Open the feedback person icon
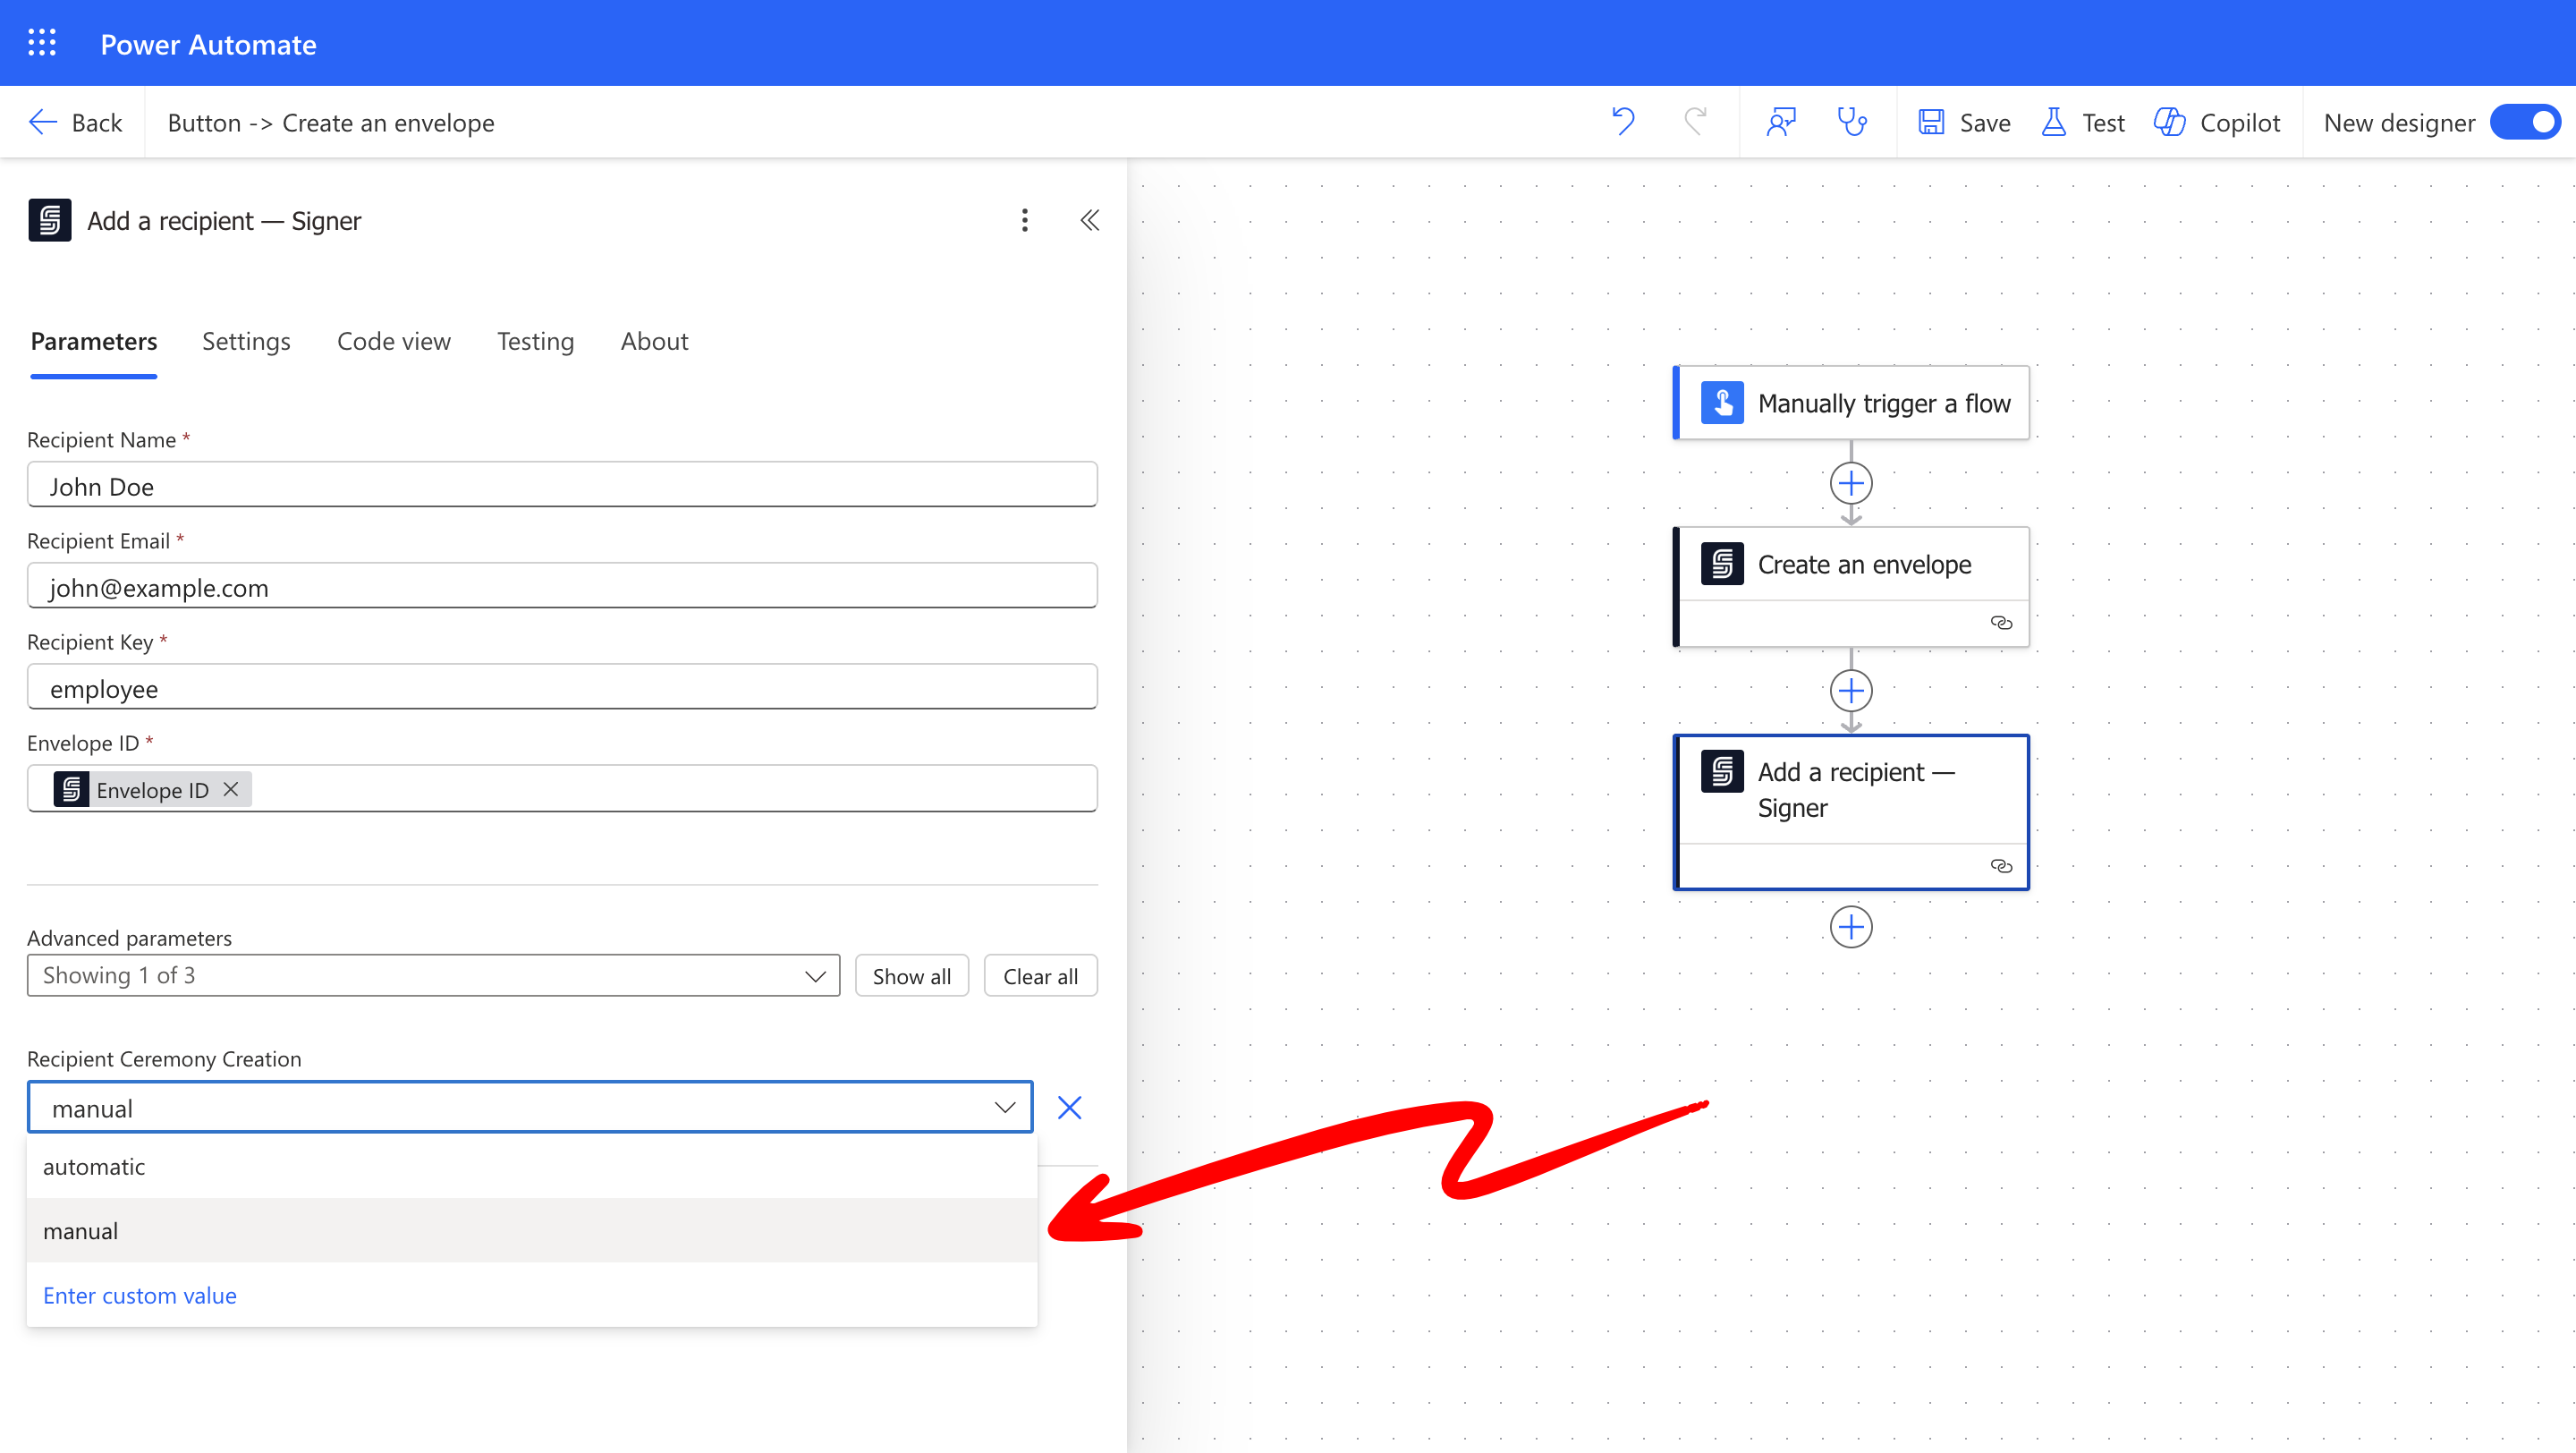Screen dimensions: 2576x1453 (1781, 122)
